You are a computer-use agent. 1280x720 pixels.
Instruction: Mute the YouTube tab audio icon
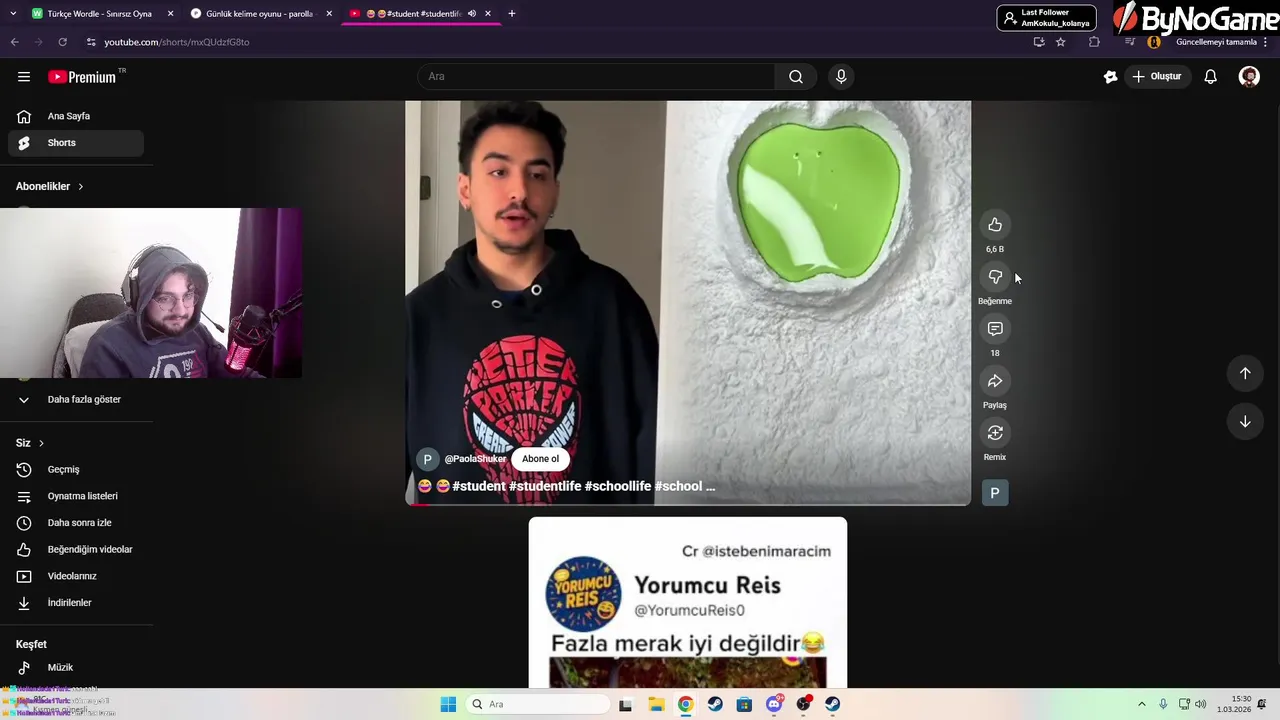pyautogui.click(x=472, y=14)
